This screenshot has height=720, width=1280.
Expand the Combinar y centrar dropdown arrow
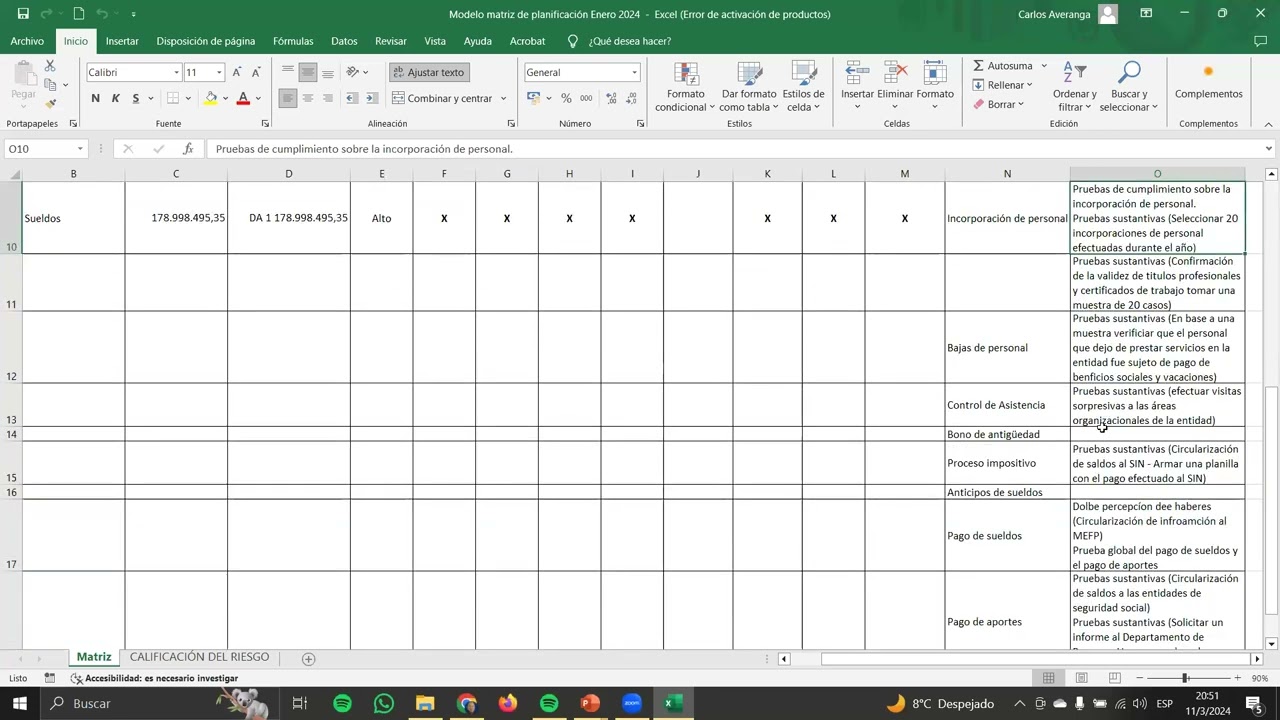tap(503, 98)
